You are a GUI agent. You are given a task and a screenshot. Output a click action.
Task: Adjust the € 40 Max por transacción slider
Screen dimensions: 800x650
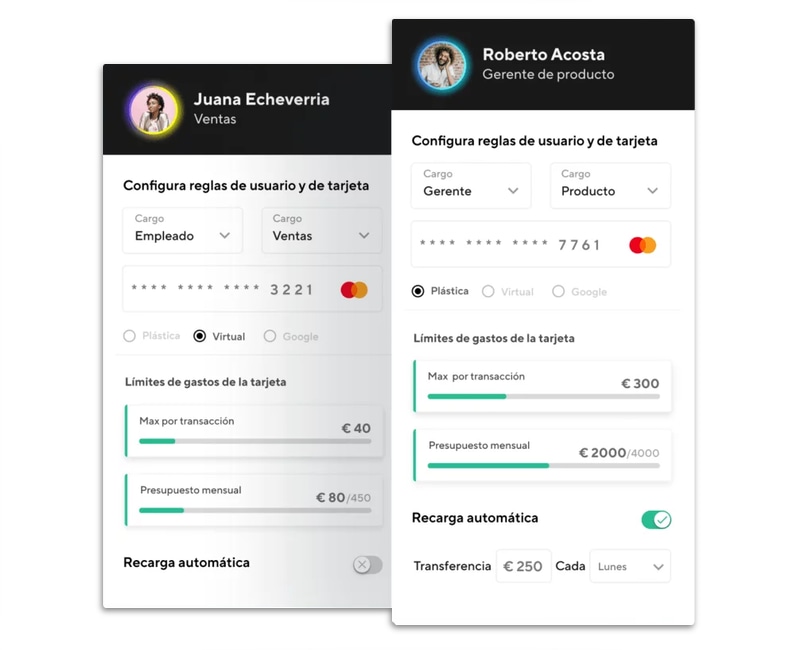[255, 441]
